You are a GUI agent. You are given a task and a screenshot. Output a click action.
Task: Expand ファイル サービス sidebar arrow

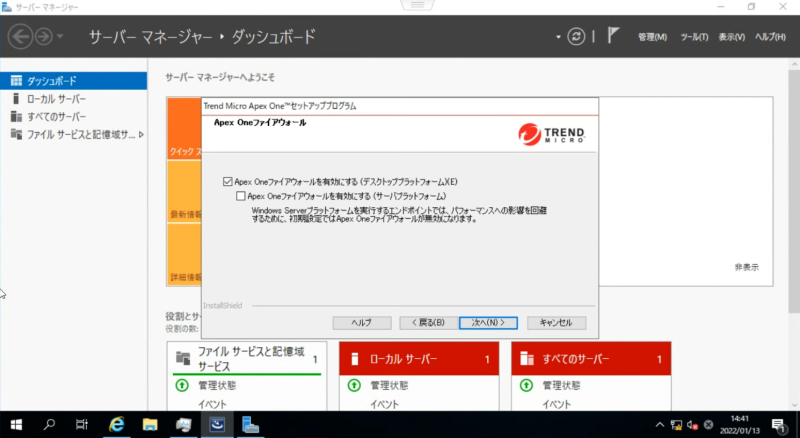coord(141,134)
